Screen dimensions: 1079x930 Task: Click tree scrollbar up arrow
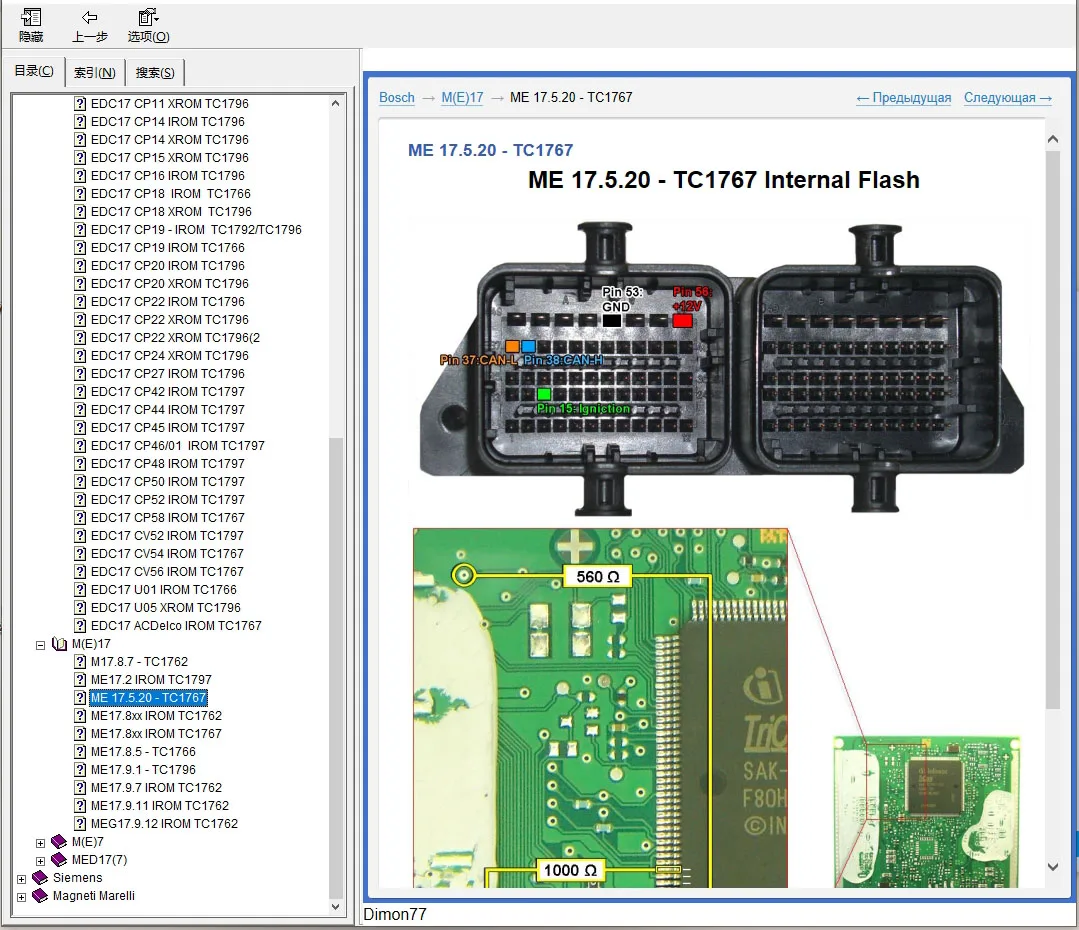pyautogui.click(x=335, y=104)
